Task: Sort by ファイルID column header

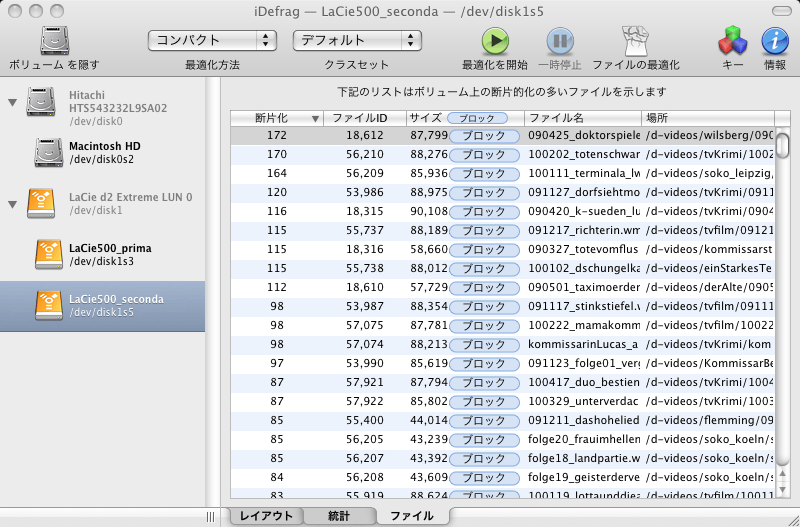Action: pos(365,118)
